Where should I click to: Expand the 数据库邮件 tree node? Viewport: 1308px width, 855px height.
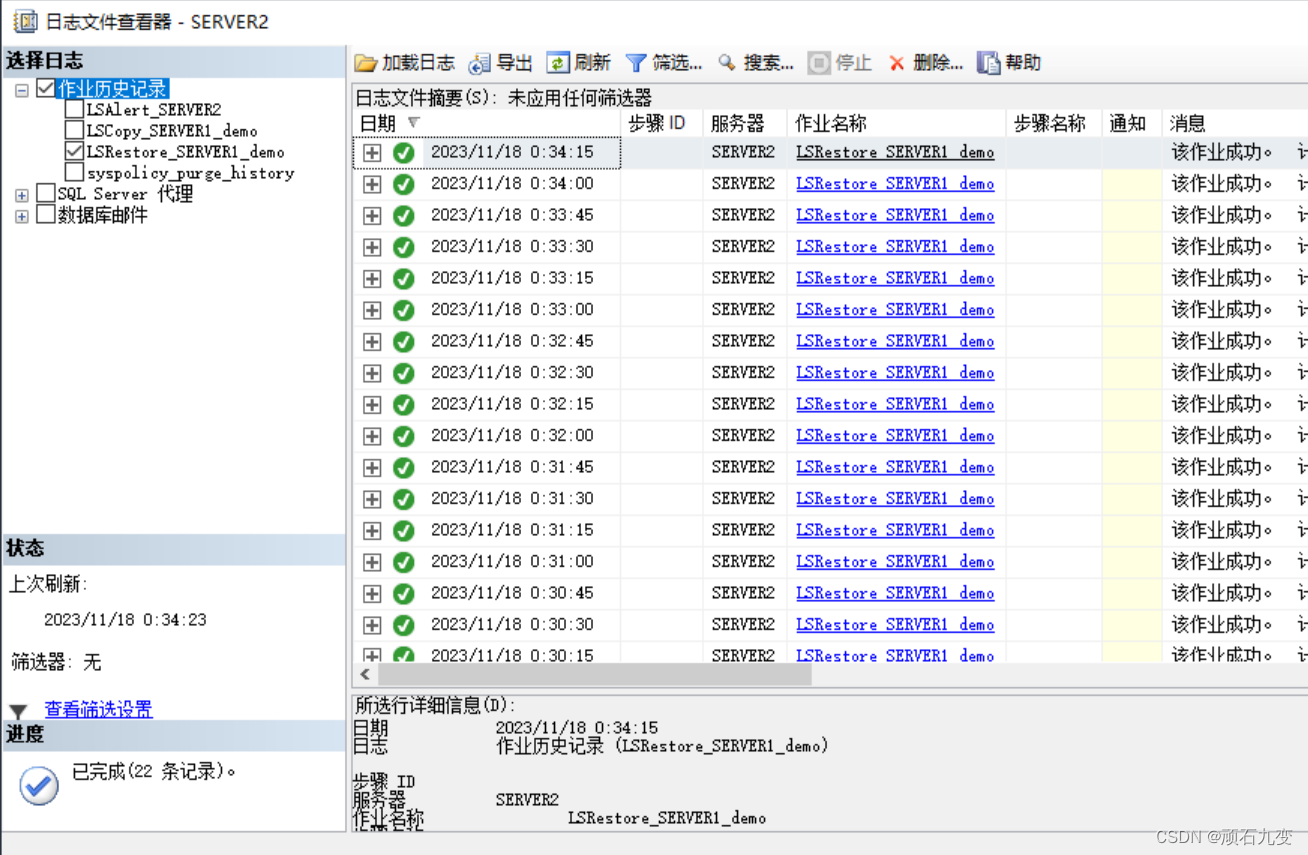(x=22, y=216)
